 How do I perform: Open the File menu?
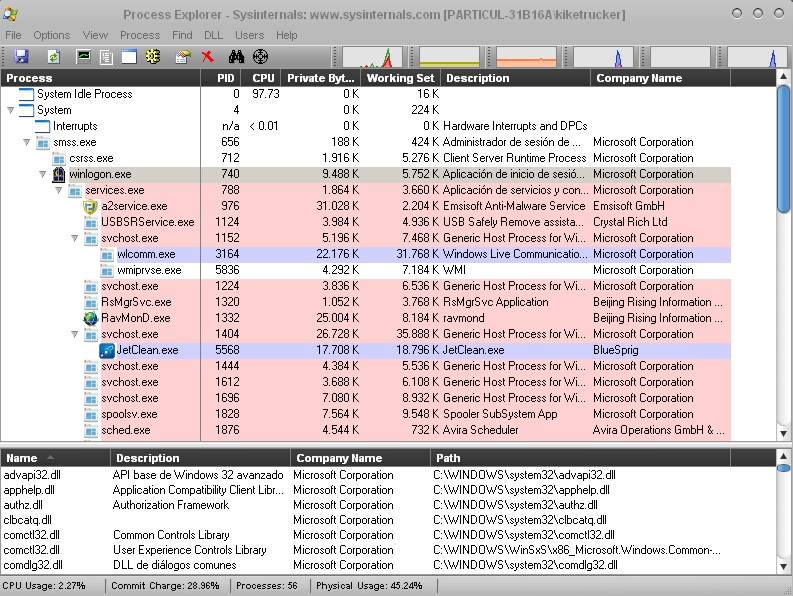point(13,35)
